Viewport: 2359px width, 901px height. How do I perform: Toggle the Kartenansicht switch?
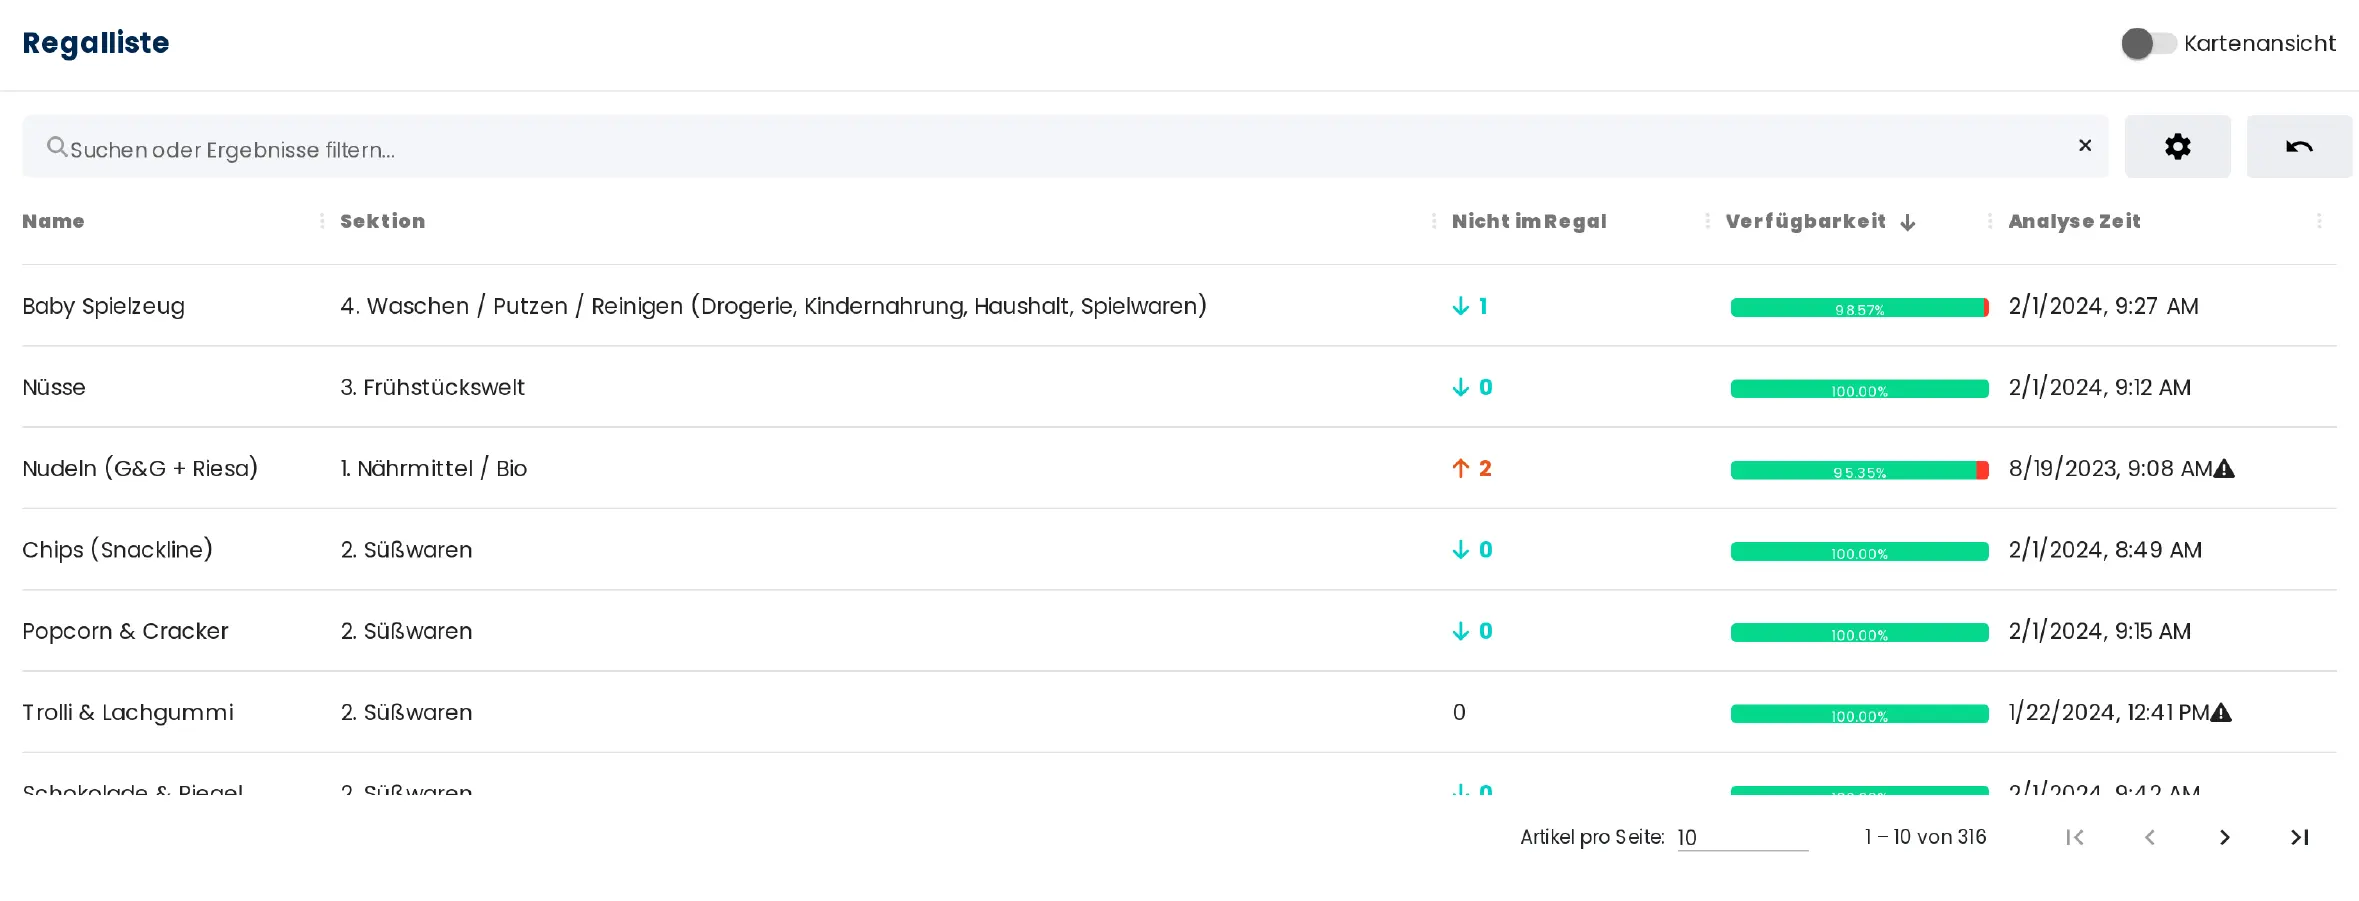point(2147,44)
